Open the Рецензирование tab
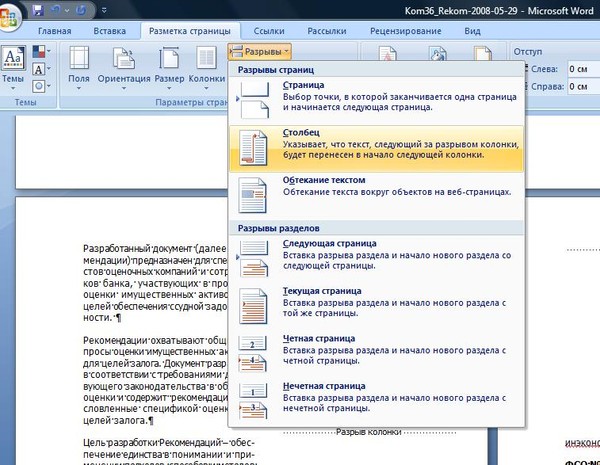The width and height of the screenshot is (600, 465). (406, 31)
